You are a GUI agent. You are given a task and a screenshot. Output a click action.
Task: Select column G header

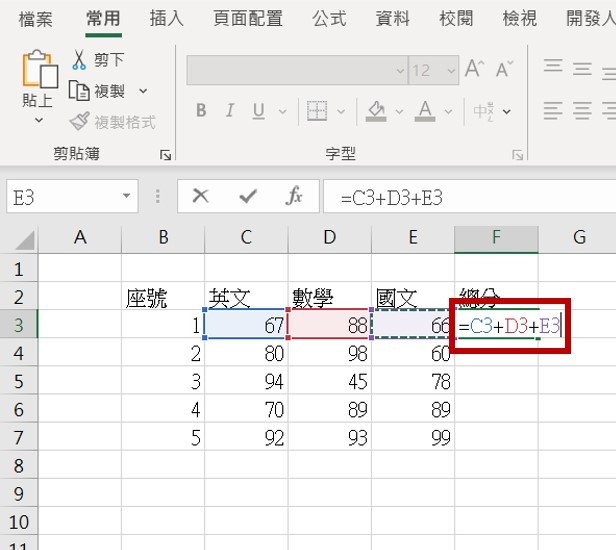point(578,238)
